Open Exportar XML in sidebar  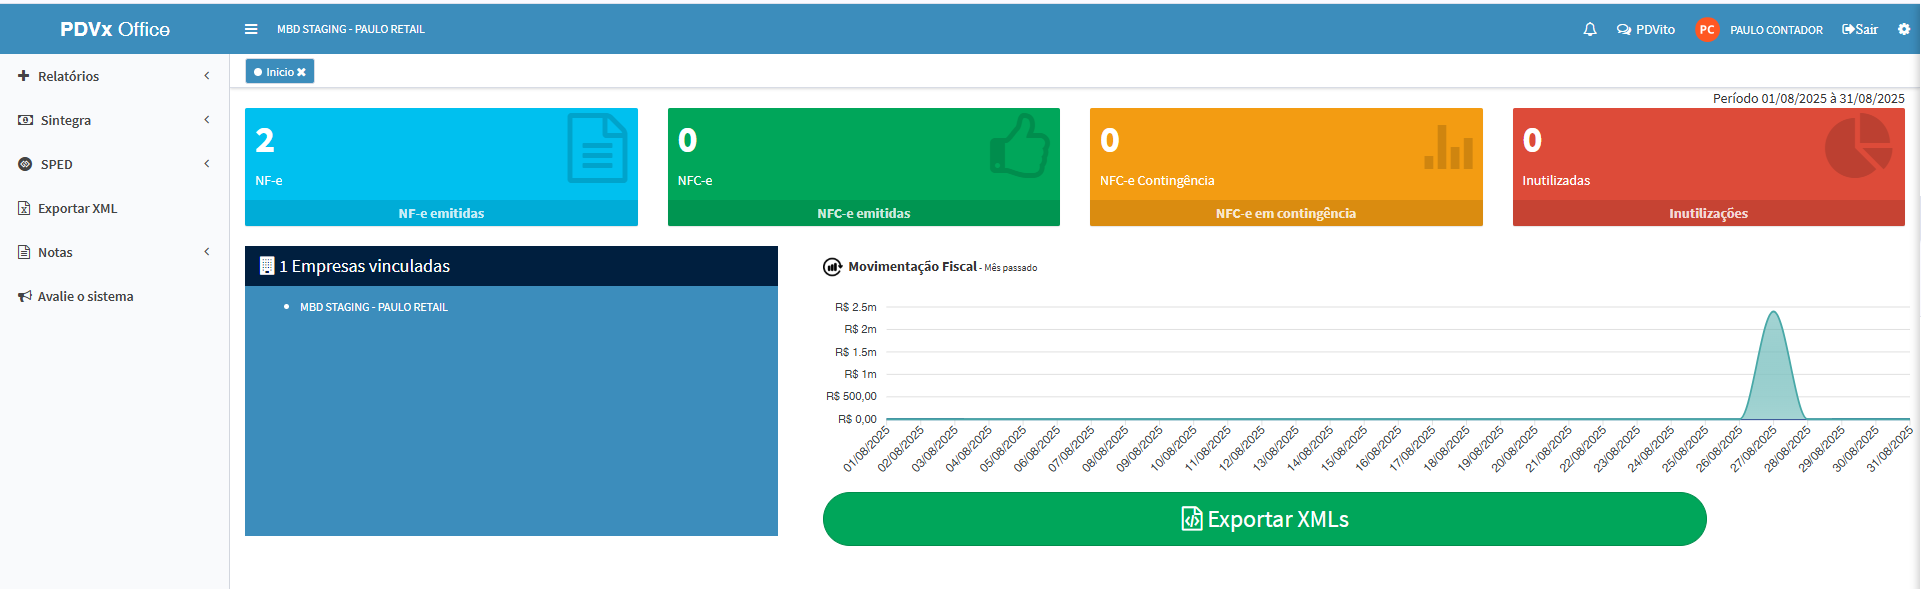(77, 208)
